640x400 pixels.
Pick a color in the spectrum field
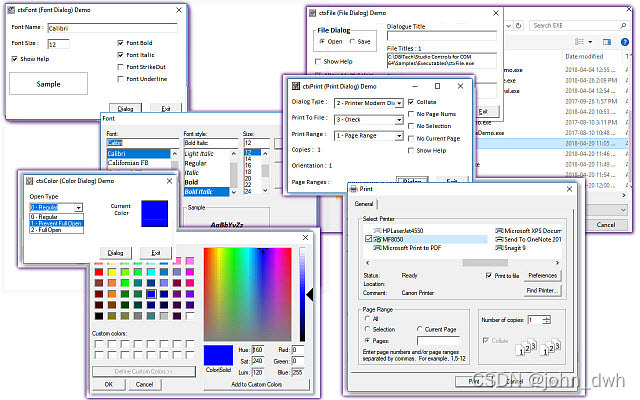[x=248, y=294]
